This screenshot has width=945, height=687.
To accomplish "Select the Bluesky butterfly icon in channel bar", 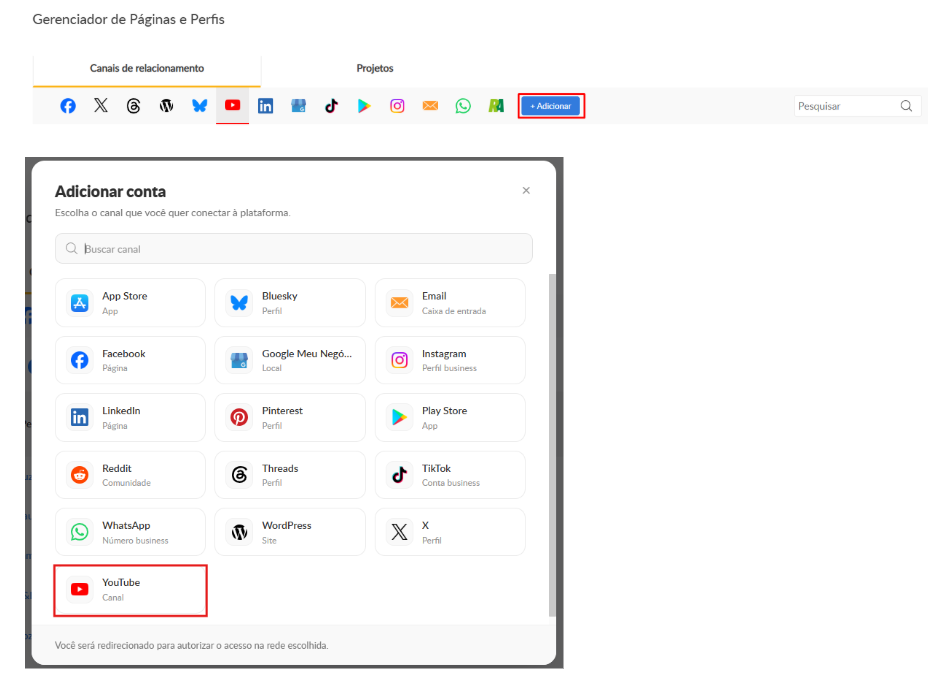I will tap(199, 106).
